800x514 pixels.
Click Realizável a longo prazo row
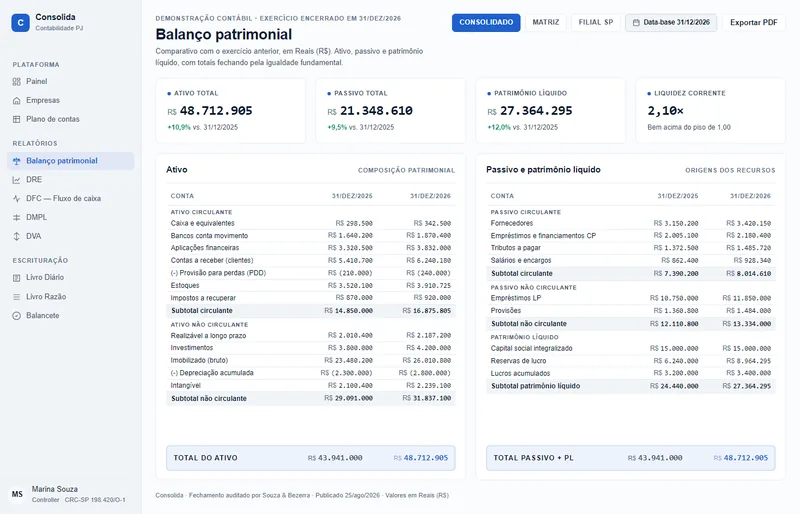(311, 336)
